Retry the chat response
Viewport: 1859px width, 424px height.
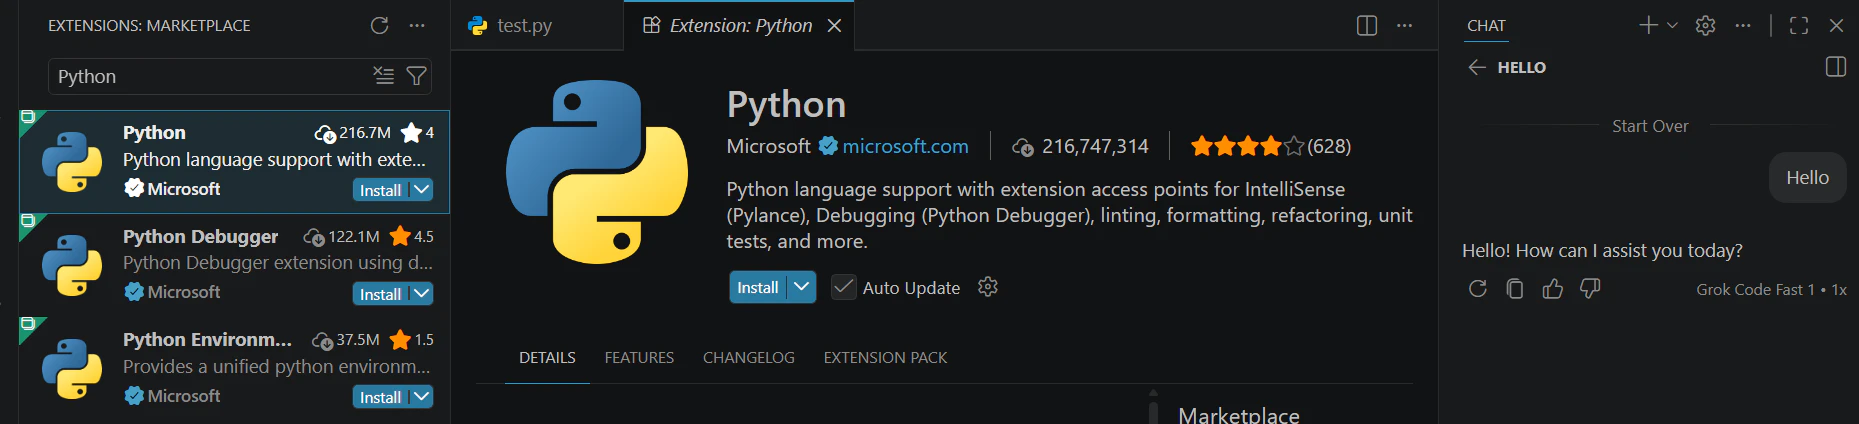pyautogui.click(x=1478, y=288)
